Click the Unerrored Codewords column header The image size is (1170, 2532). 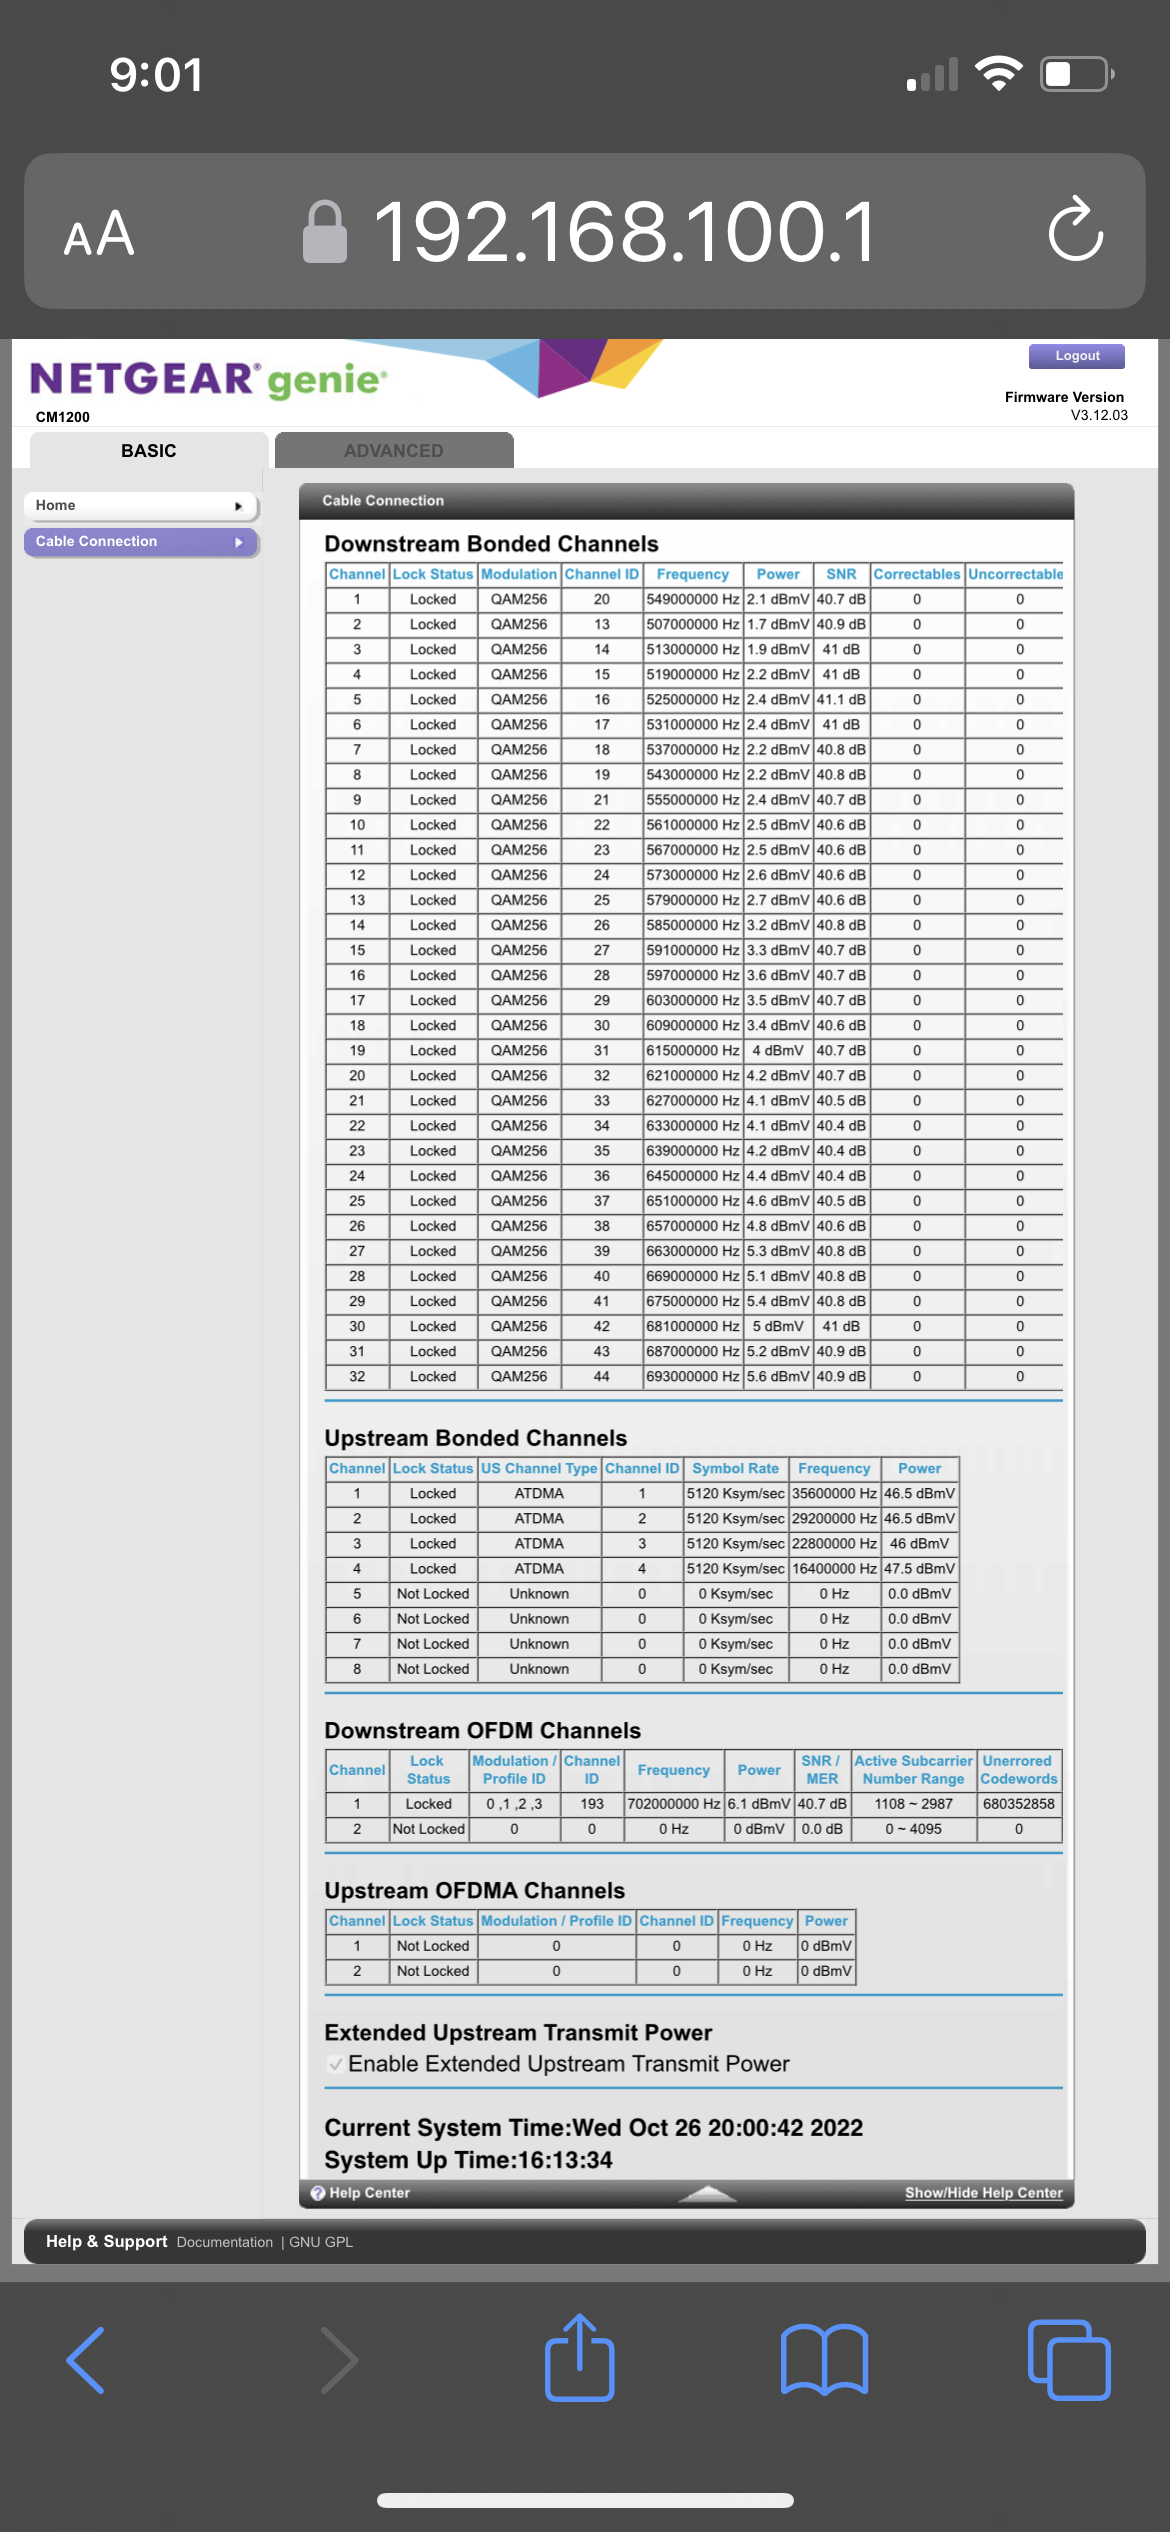[1018, 1770]
